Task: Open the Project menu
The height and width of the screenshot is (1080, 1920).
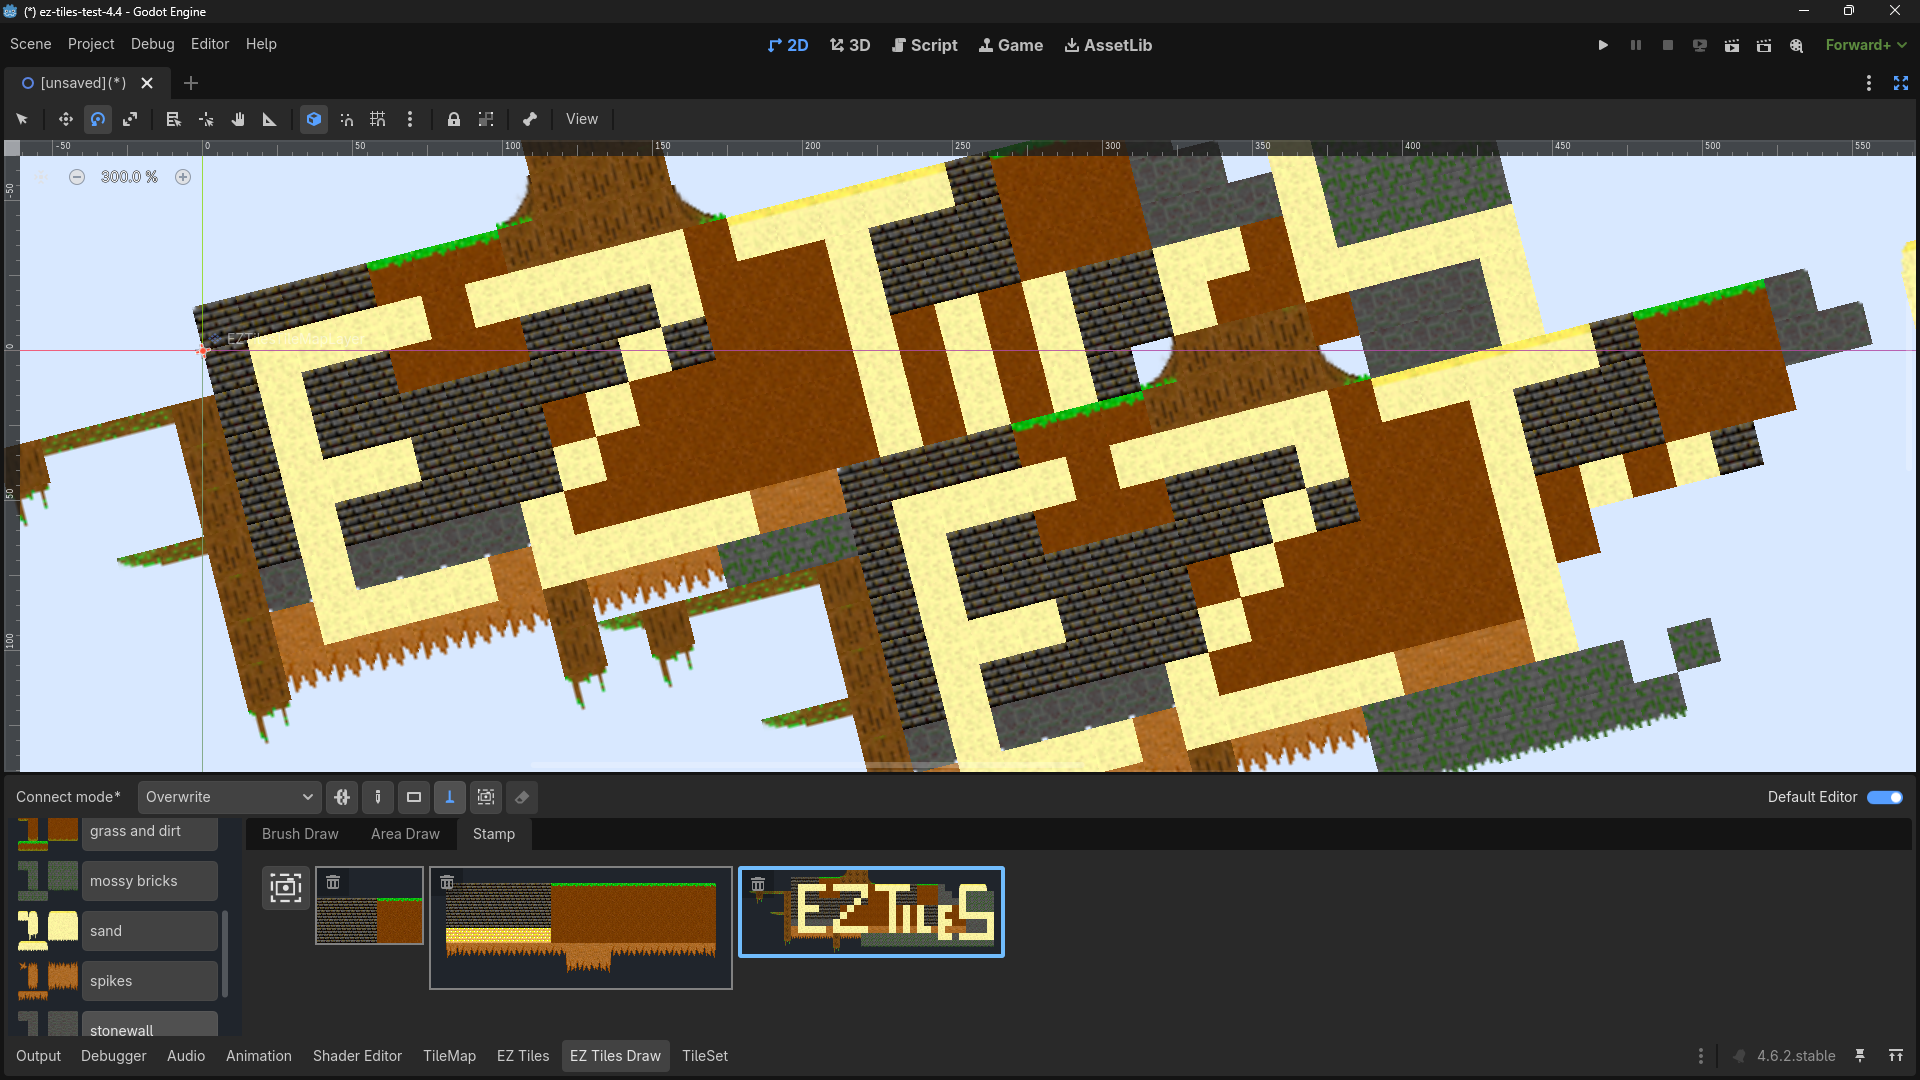Action: (x=91, y=44)
